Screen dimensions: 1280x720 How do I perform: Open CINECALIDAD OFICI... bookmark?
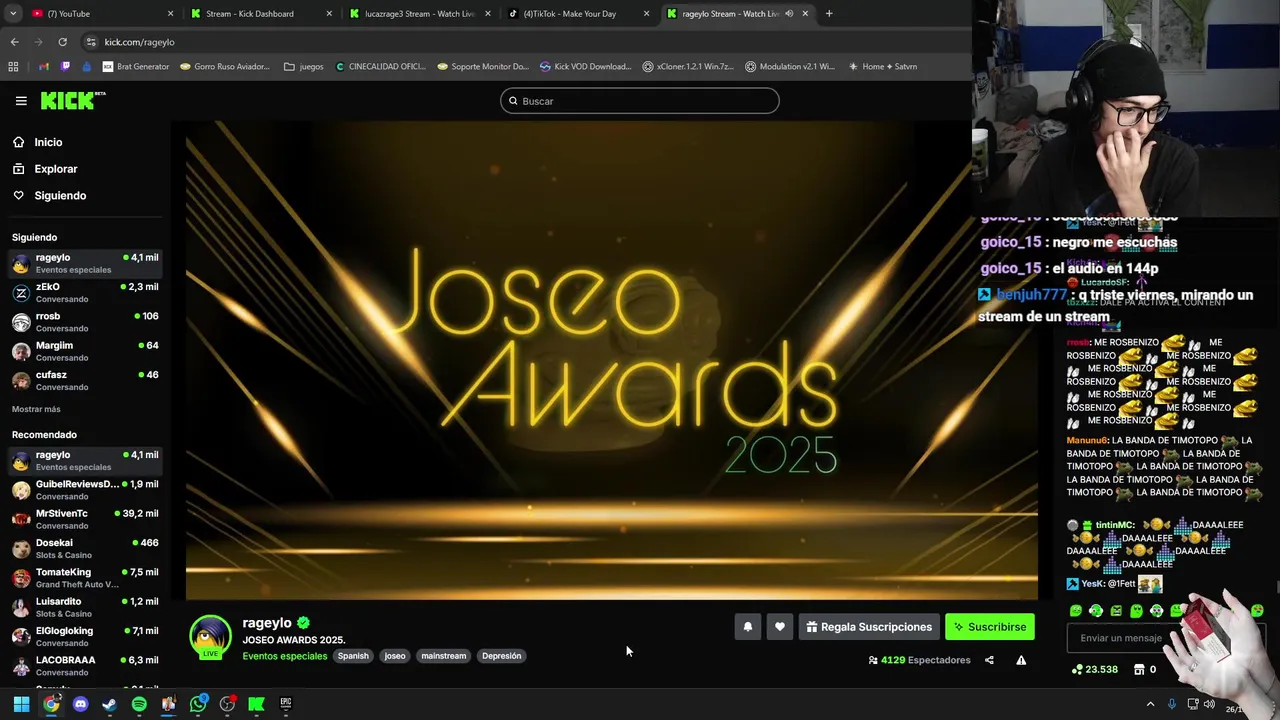380,67
